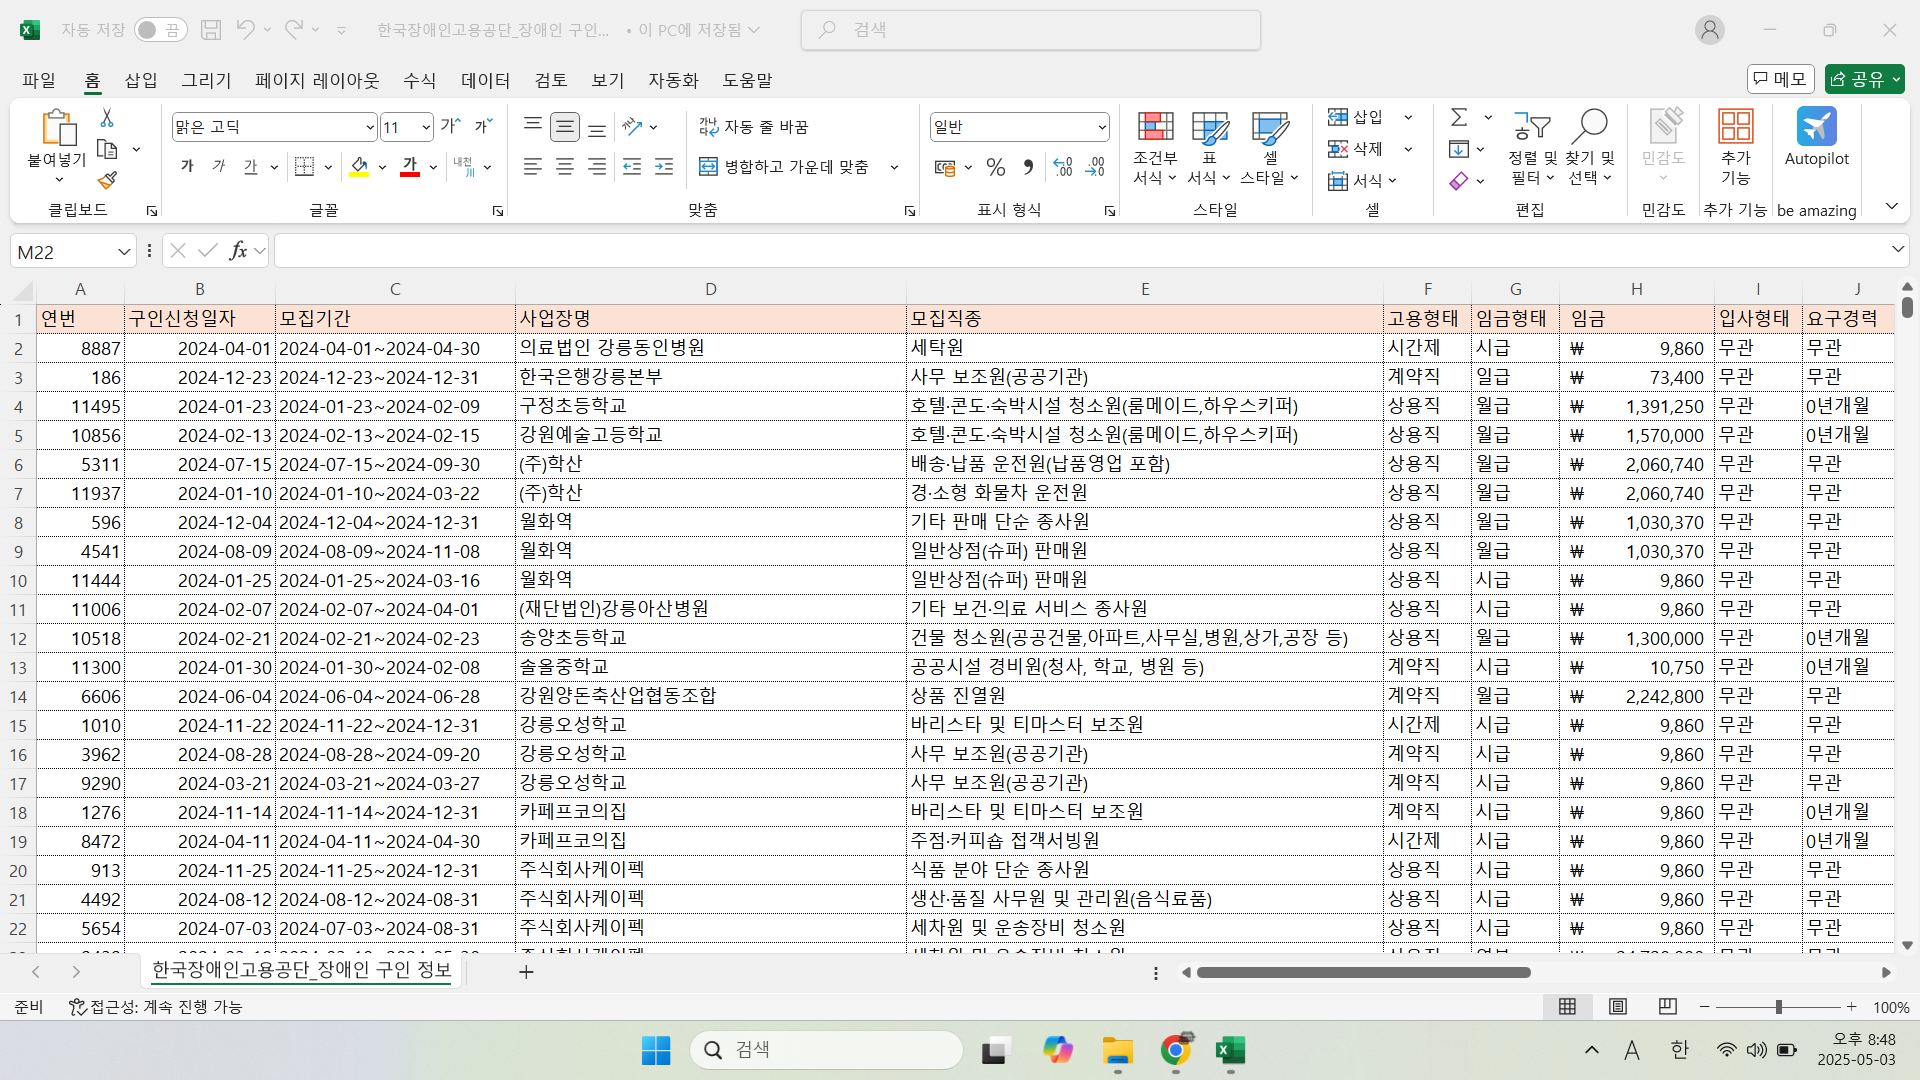Click the Format Painter brush icon
The width and height of the screenshot is (1920, 1080).
pos(107,180)
